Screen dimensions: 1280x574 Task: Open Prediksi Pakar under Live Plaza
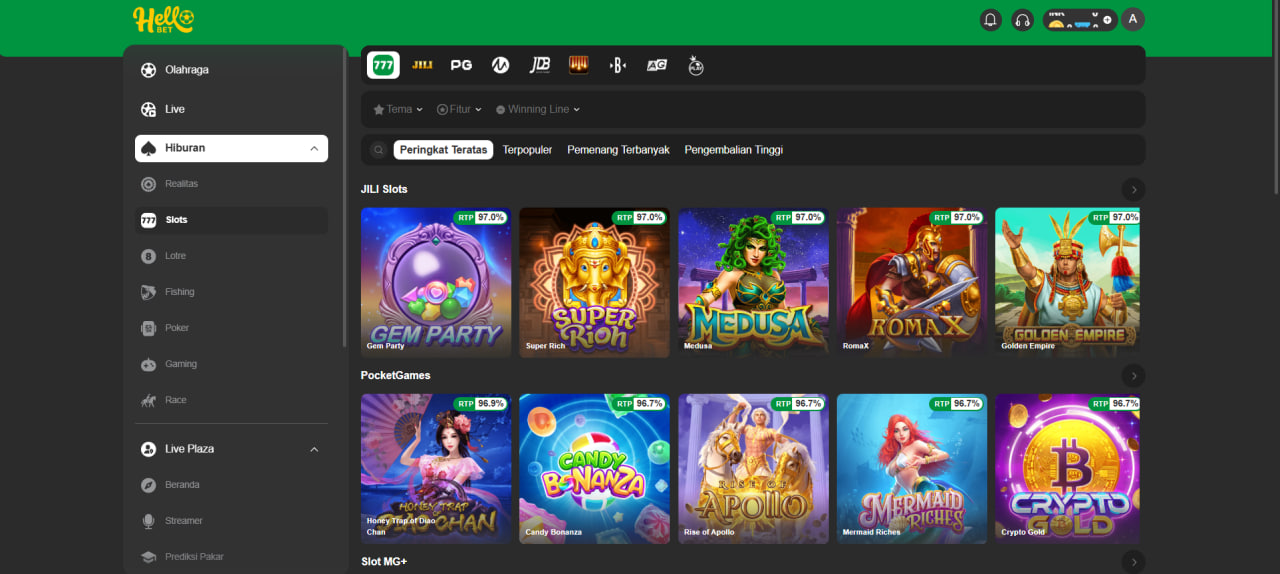pos(231,557)
